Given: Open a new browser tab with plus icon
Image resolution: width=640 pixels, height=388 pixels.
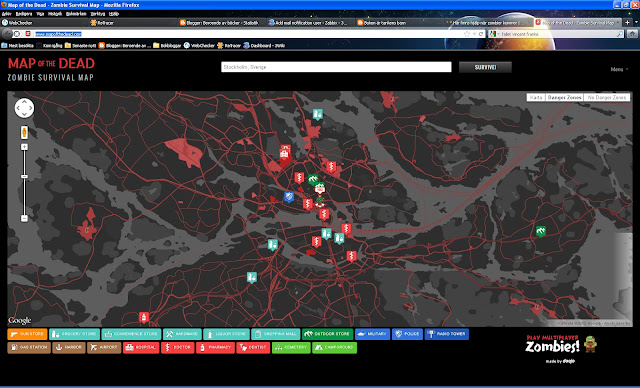Looking at the screenshot, I should pos(628,22).
